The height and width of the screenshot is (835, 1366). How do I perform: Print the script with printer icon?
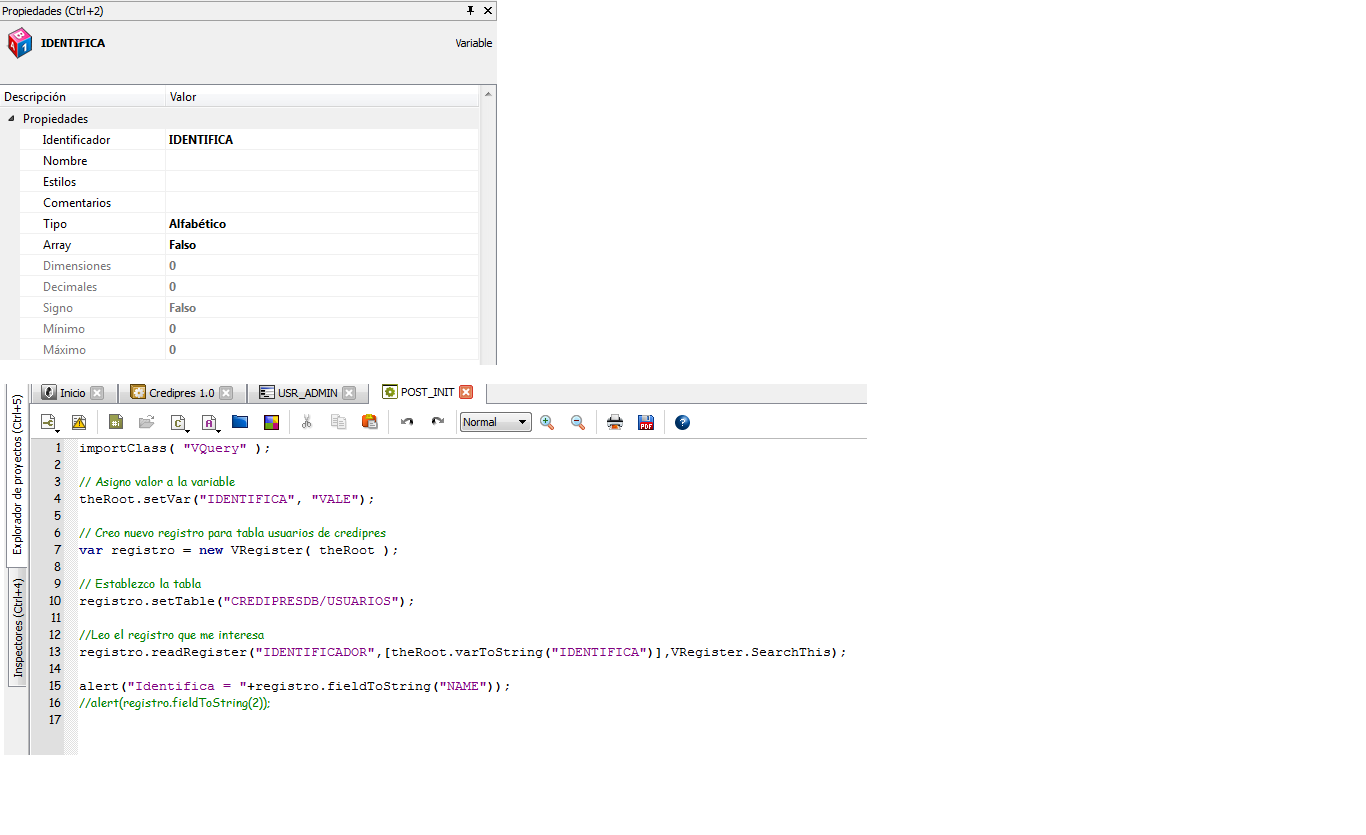(x=615, y=422)
